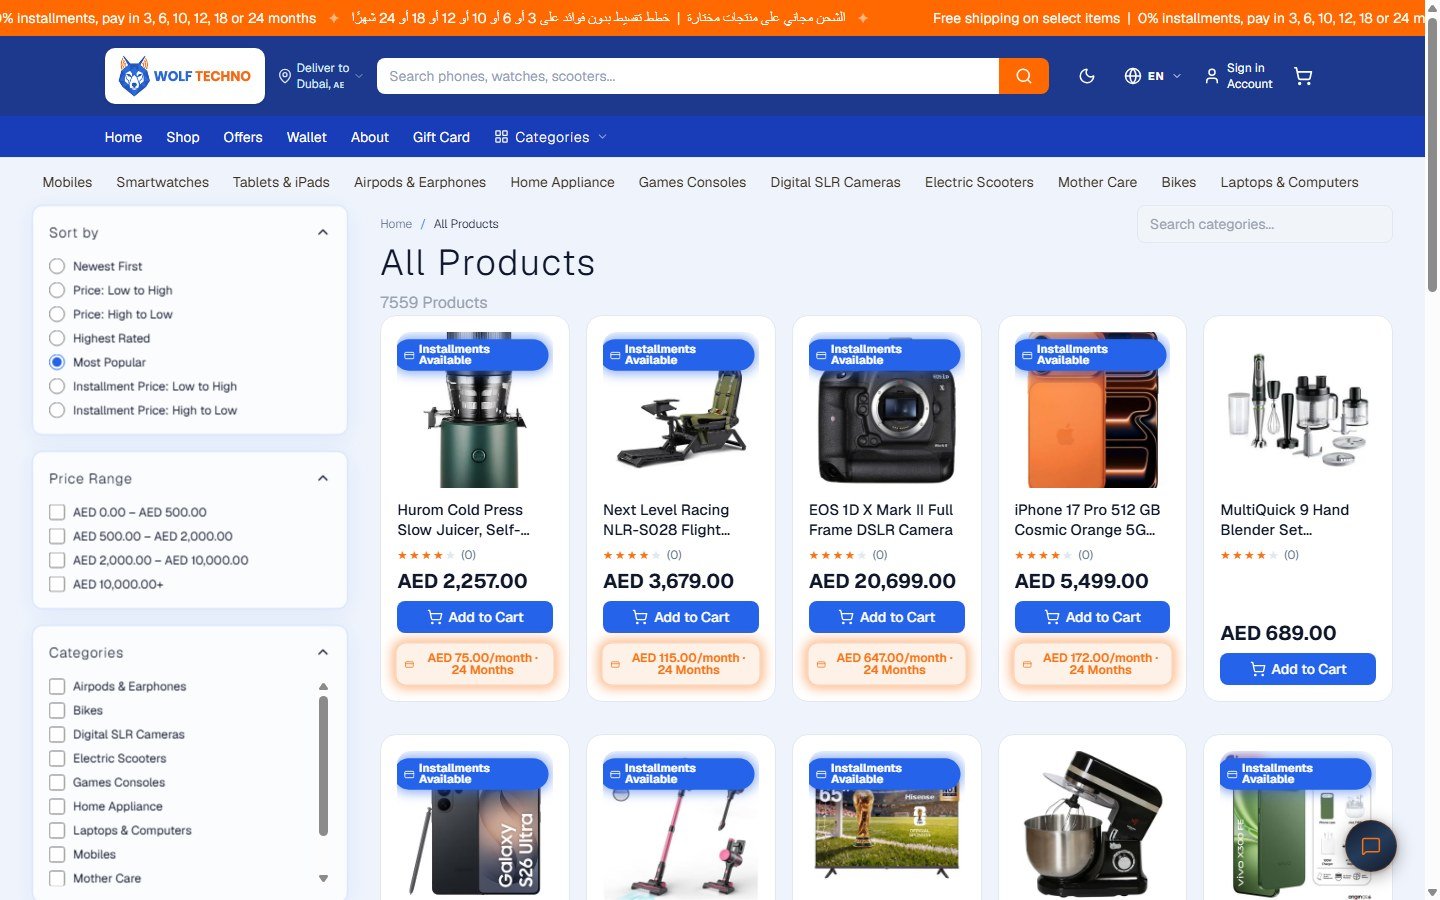Toggle dark mode moon icon
The height and width of the screenshot is (900, 1440).
1087,76
